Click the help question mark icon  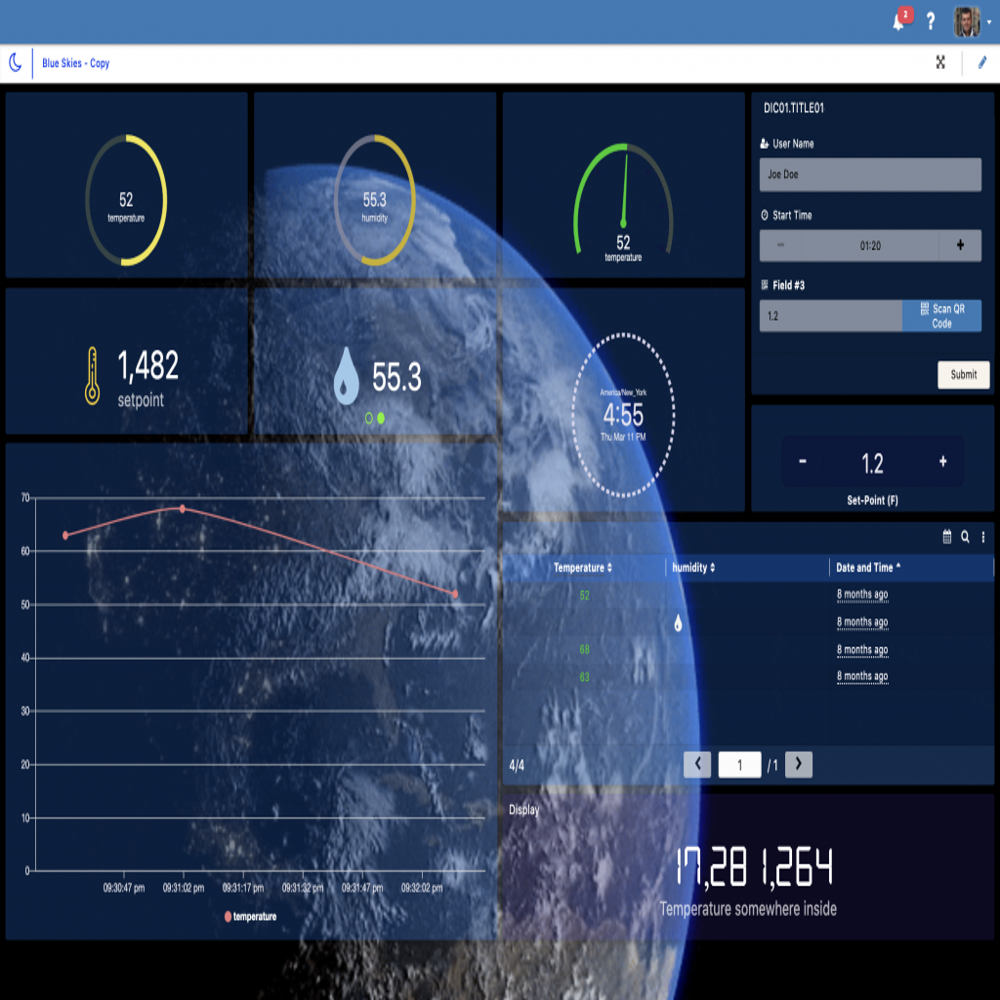(931, 21)
